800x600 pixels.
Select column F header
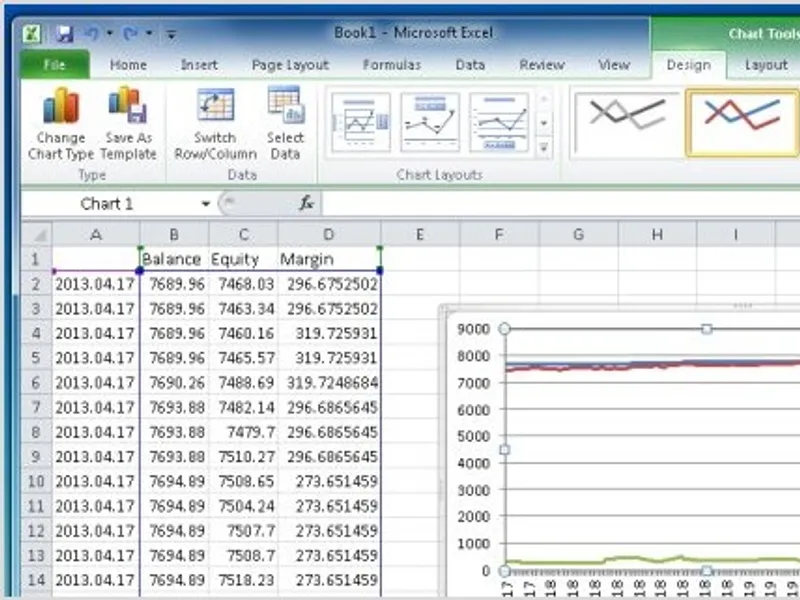point(499,234)
